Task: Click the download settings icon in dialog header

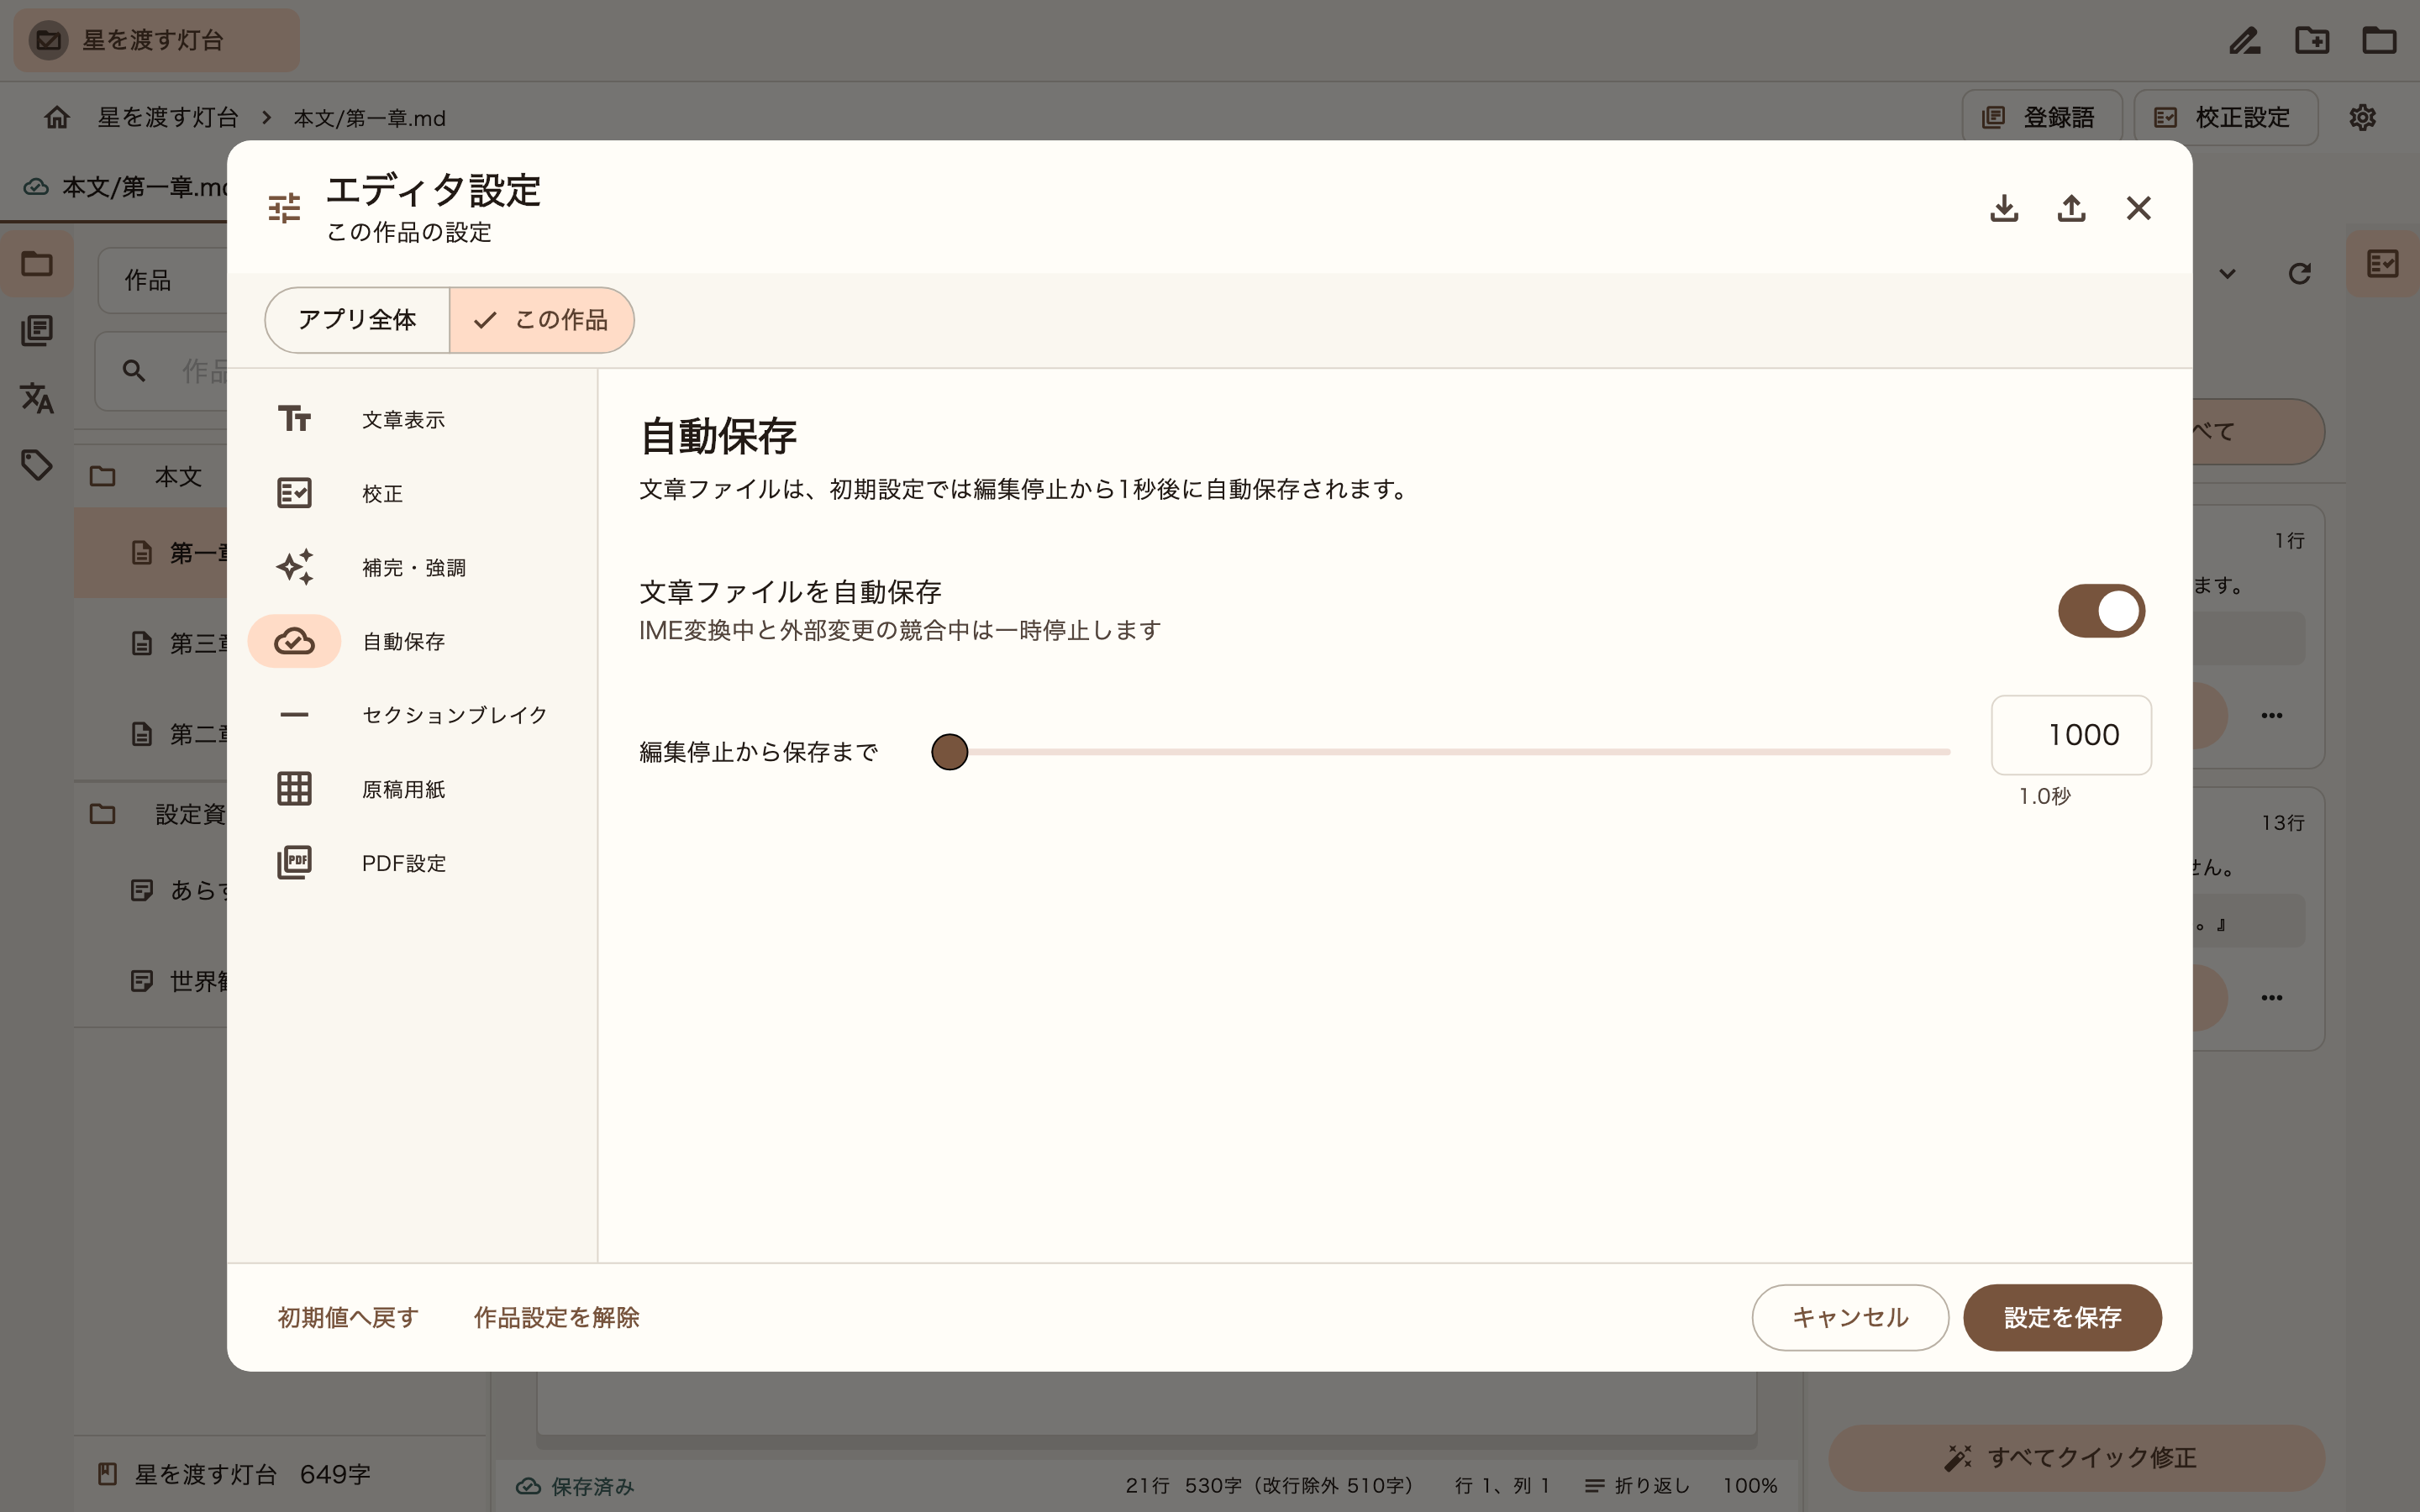Action: click(x=2004, y=208)
